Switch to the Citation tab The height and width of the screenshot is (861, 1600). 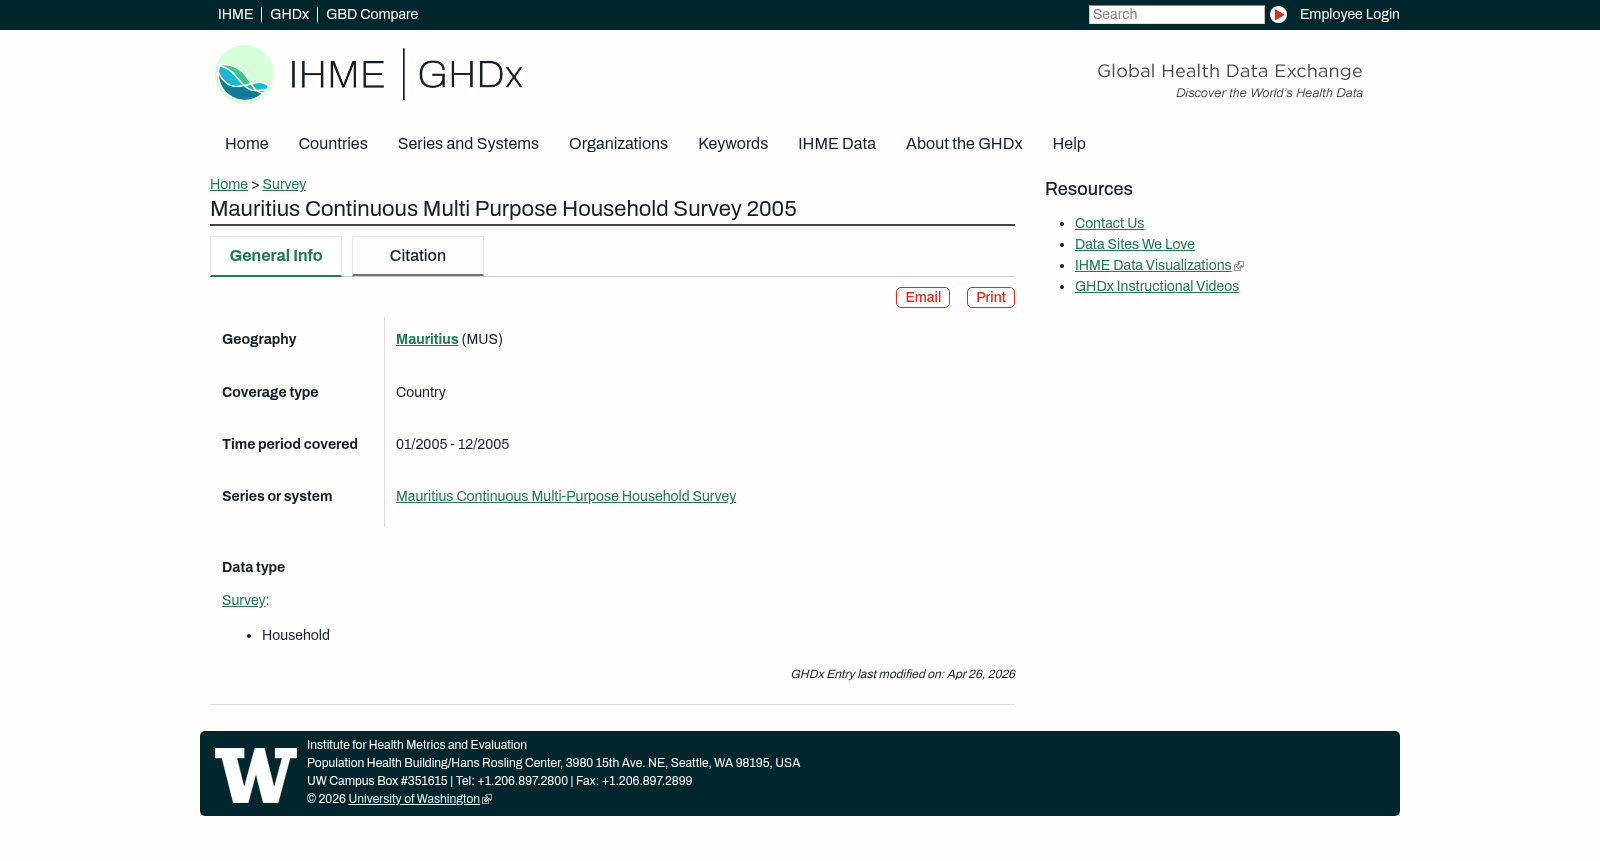(x=418, y=256)
